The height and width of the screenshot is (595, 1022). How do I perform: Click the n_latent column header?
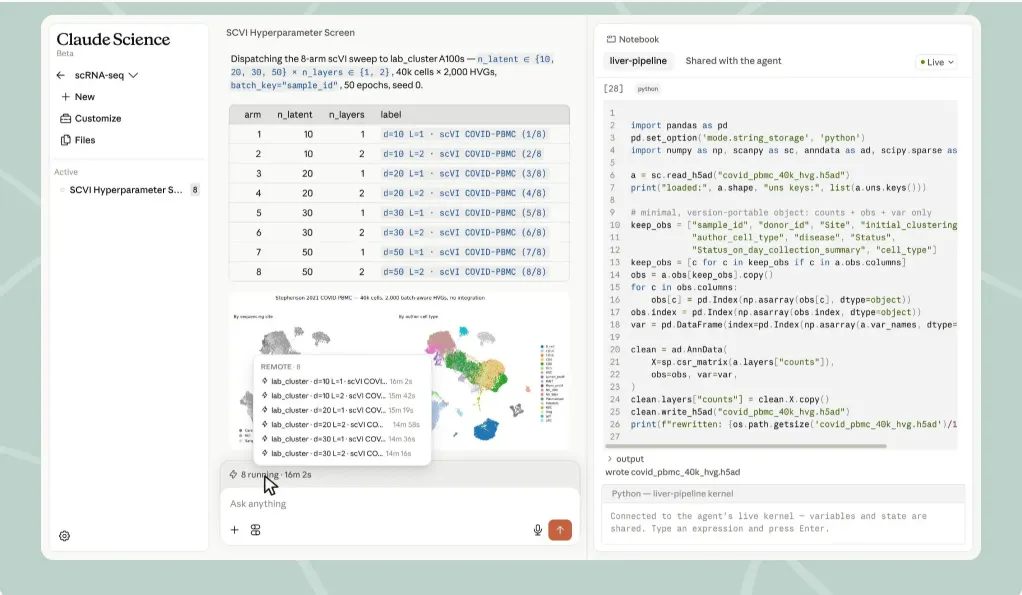[x=295, y=115]
